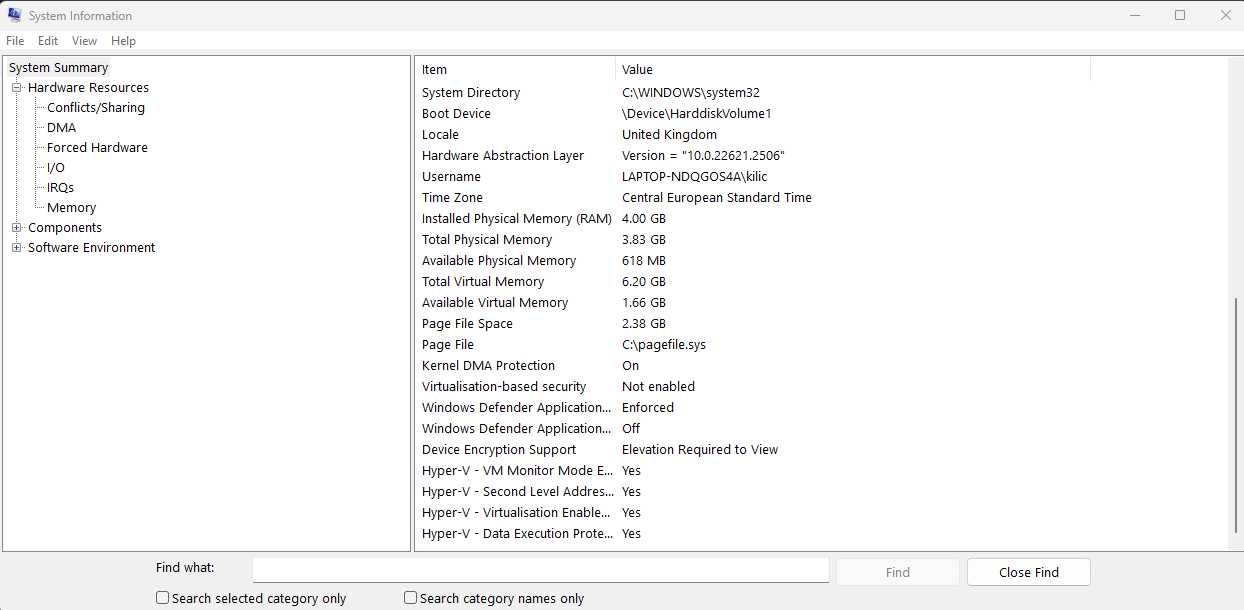Click the value C:\WINDOWS\system32
This screenshot has width=1244, height=610.
691,93
